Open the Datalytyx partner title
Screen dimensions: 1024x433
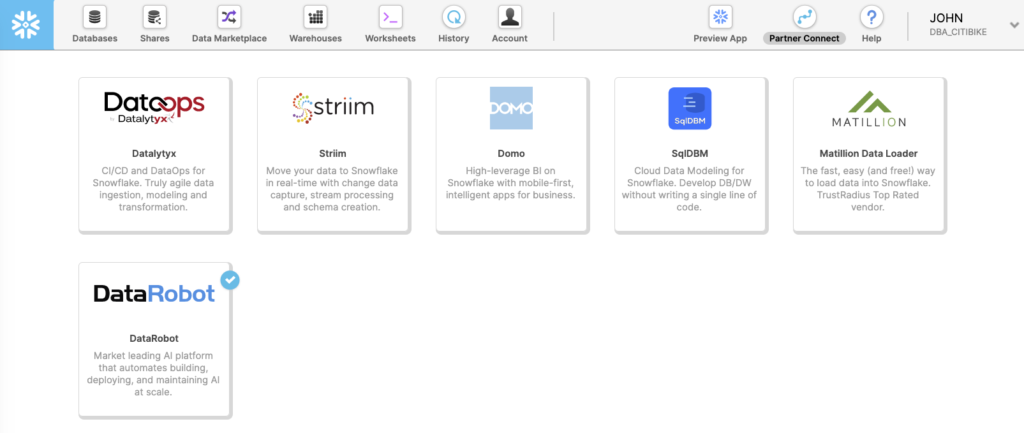tap(154, 153)
